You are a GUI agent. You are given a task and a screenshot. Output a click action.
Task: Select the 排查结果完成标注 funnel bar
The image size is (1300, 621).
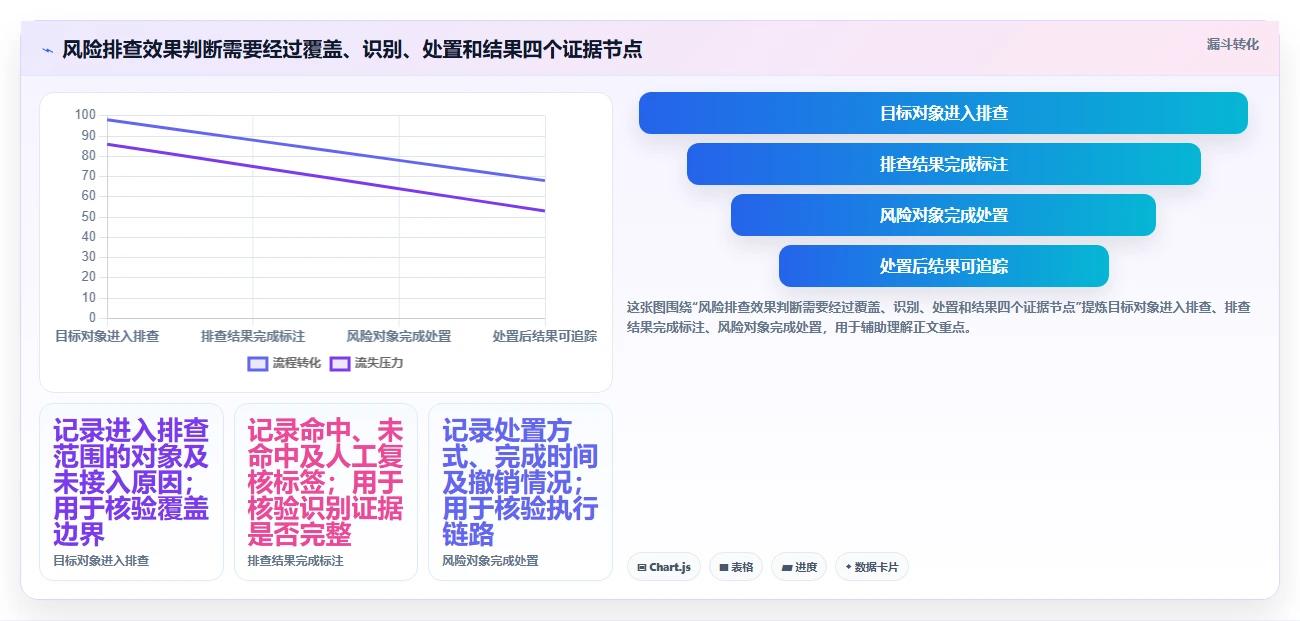tap(943, 164)
